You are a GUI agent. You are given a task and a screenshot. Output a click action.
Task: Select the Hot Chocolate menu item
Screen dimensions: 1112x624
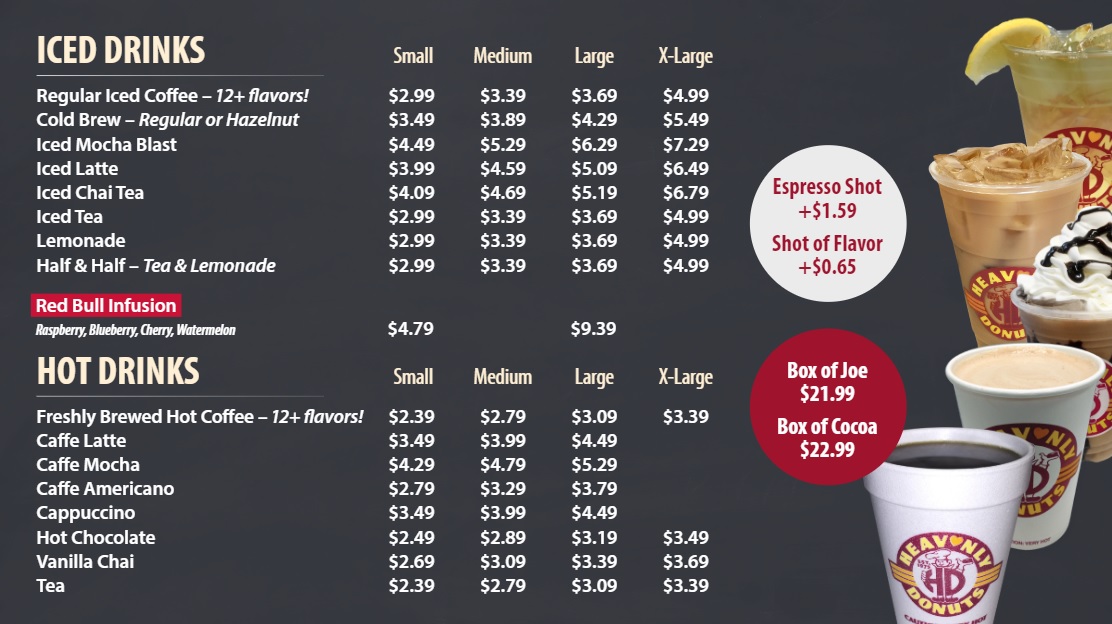pyautogui.click(x=96, y=538)
